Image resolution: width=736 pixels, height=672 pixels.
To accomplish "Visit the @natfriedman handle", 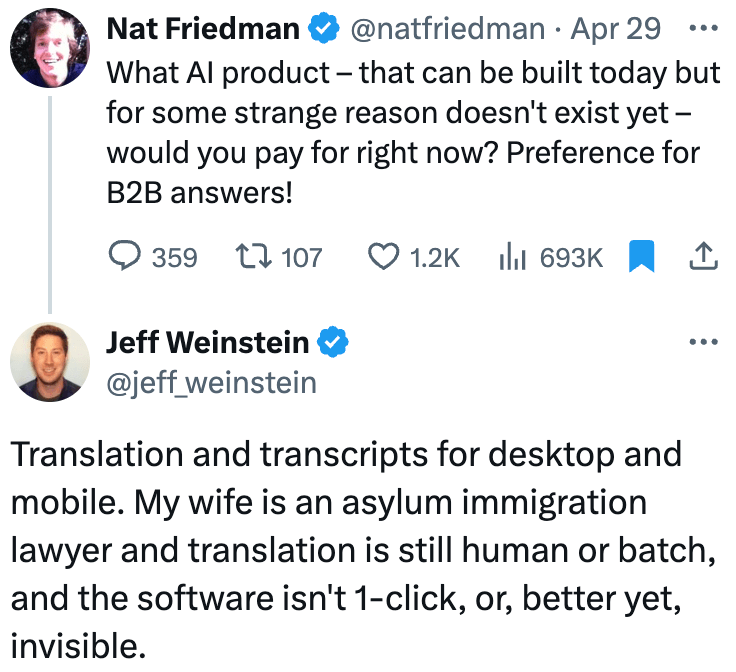I will 450,29.
